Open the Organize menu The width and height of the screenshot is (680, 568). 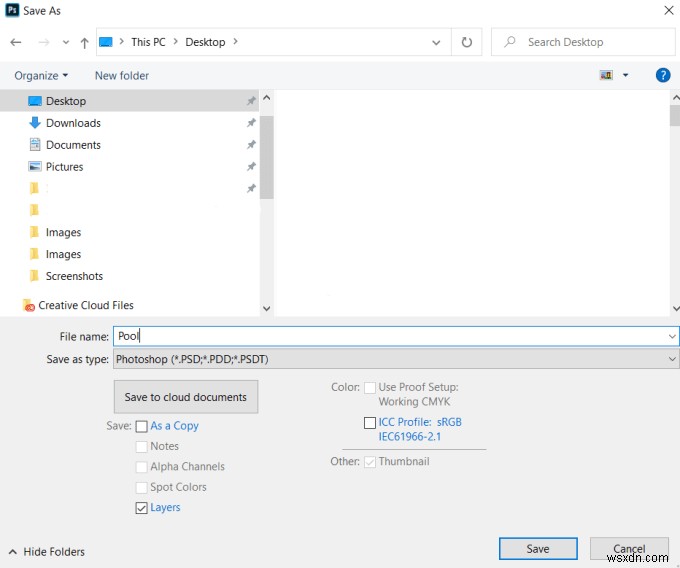pyautogui.click(x=41, y=75)
